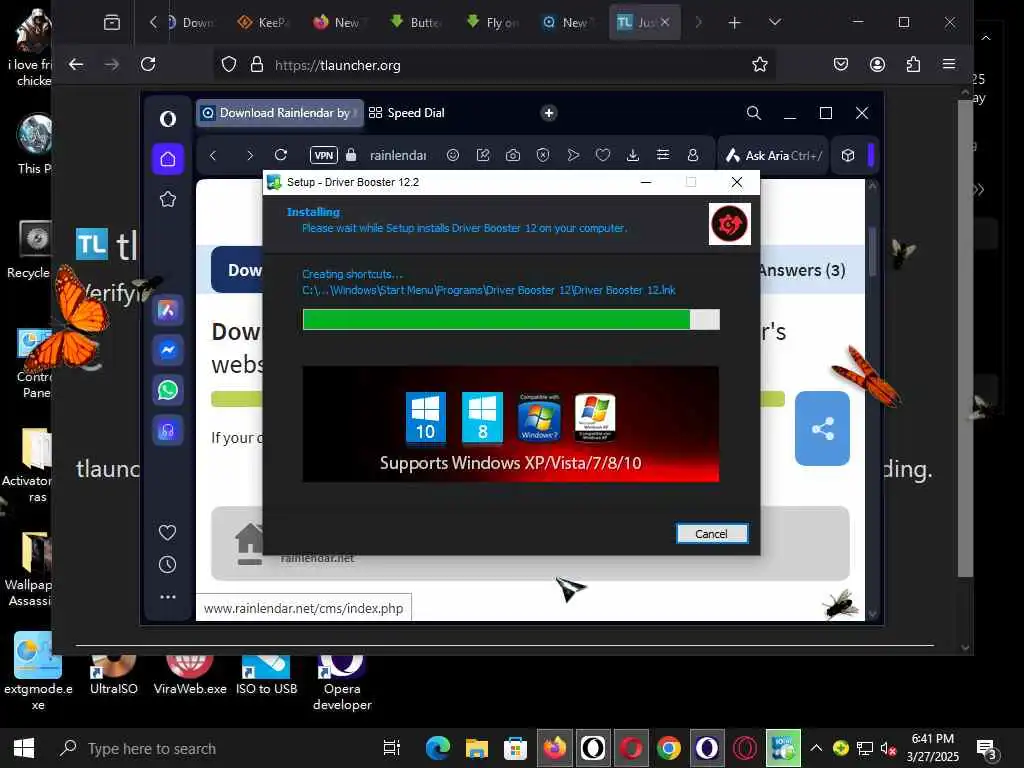The image size is (1024, 768).
Task: Open WhatsApp in Opera sidebar
Action: (168, 390)
